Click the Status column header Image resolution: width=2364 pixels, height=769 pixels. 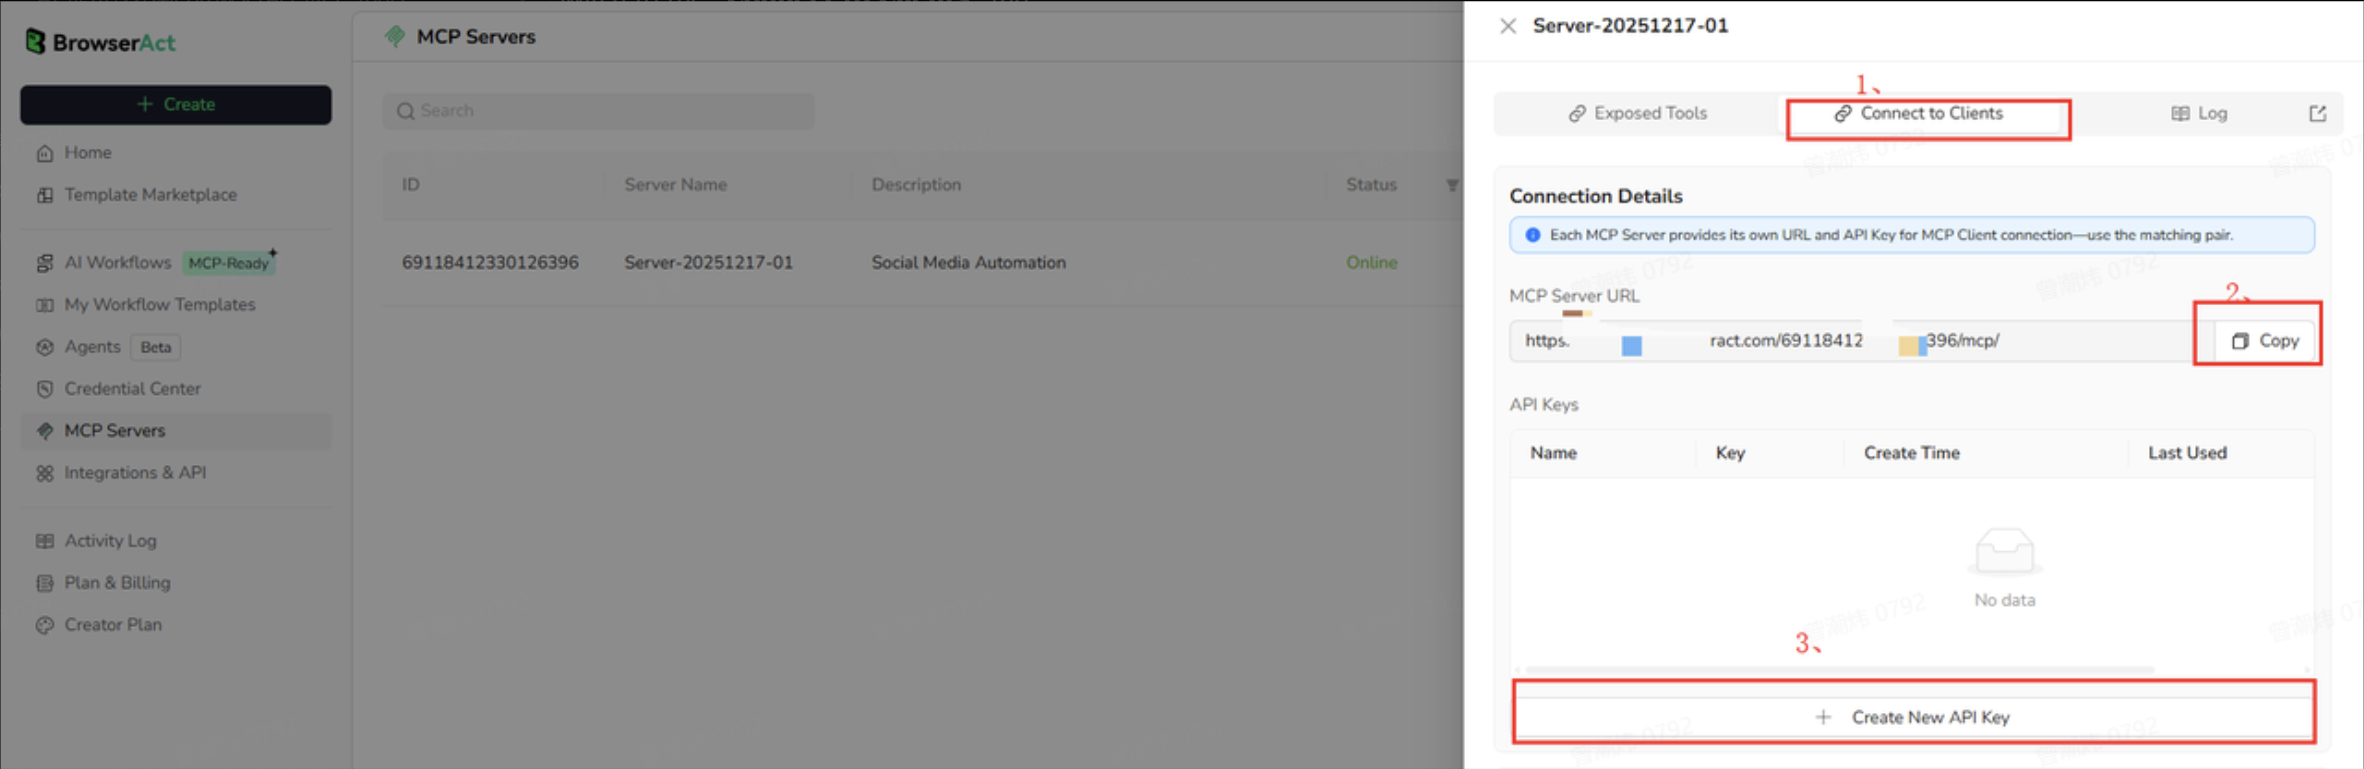point(1371,184)
